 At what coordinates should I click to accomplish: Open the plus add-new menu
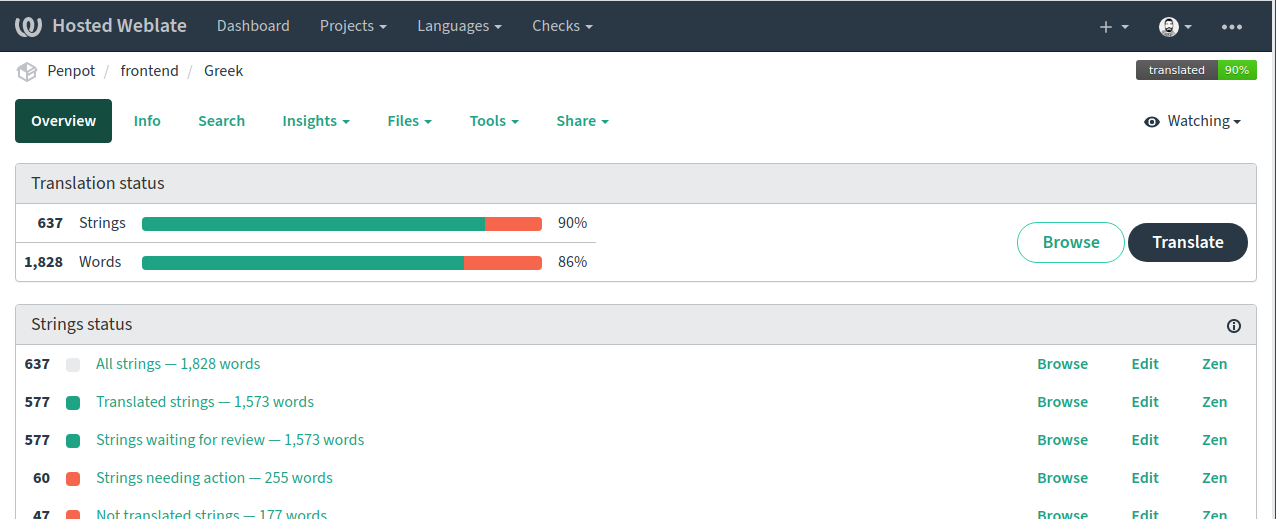(1113, 27)
